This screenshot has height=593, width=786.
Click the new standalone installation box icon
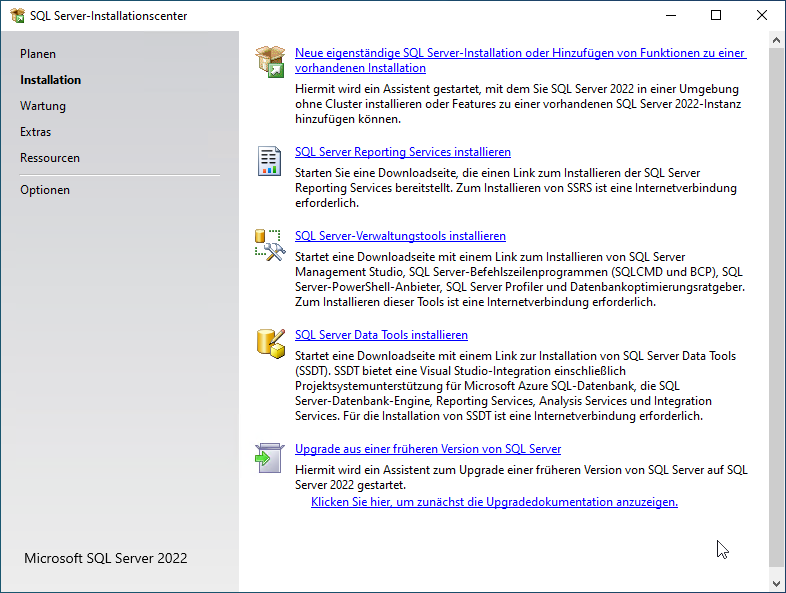pos(270,61)
